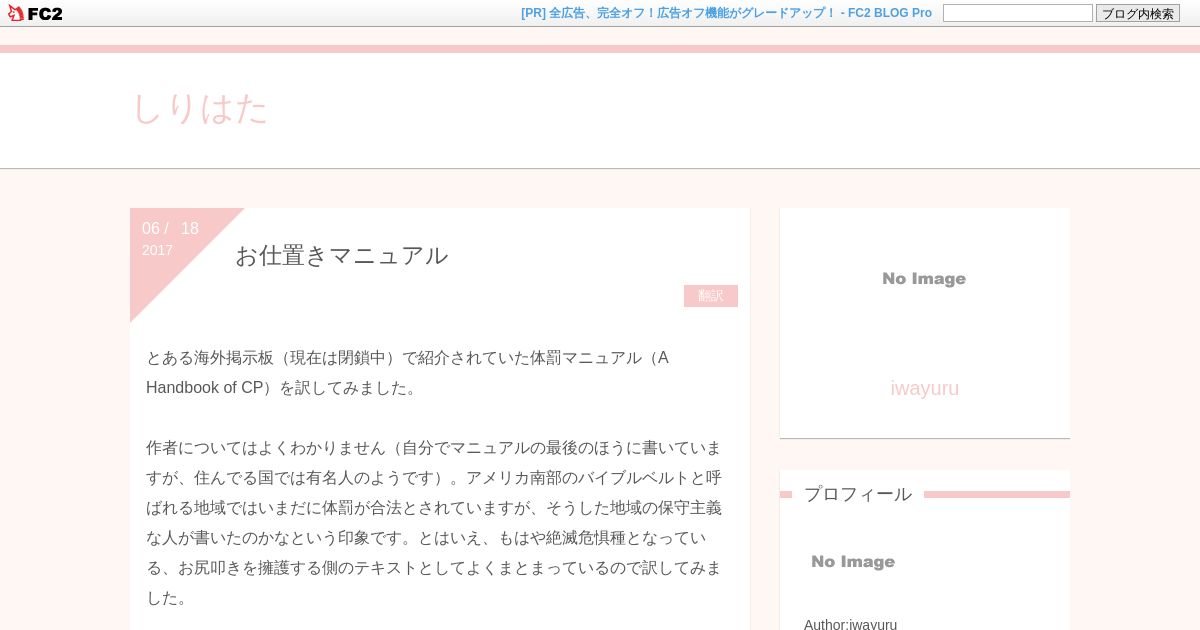The height and width of the screenshot is (630, 1200).
Task: View the small No Image in プロフィール
Action: [x=853, y=562]
